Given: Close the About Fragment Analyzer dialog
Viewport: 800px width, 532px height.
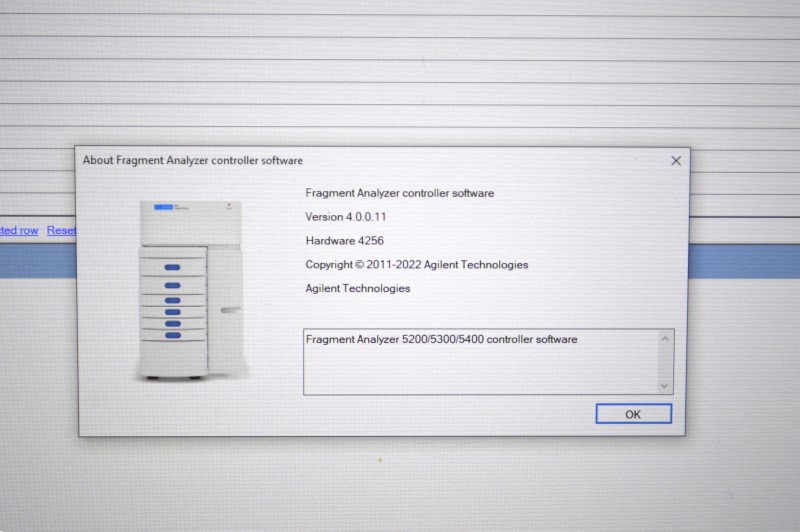Looking at the screenshot, I should 676,161.
